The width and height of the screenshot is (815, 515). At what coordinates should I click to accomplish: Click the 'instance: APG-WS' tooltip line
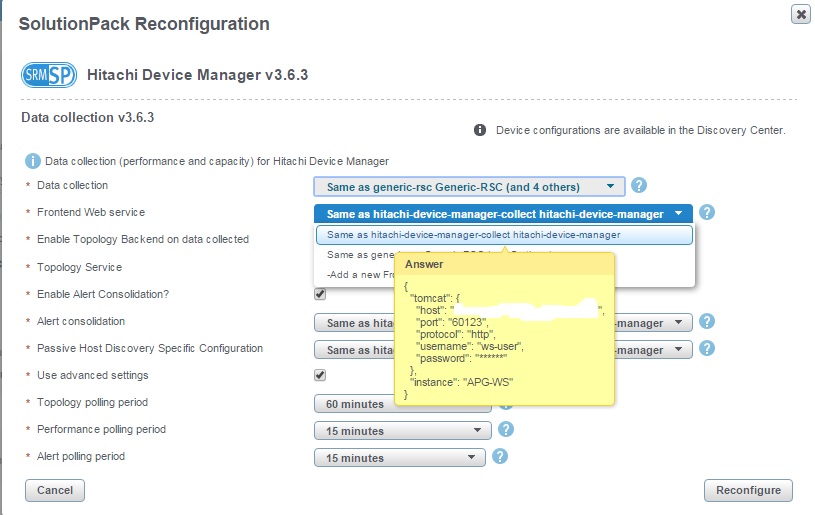pos(462,382)
